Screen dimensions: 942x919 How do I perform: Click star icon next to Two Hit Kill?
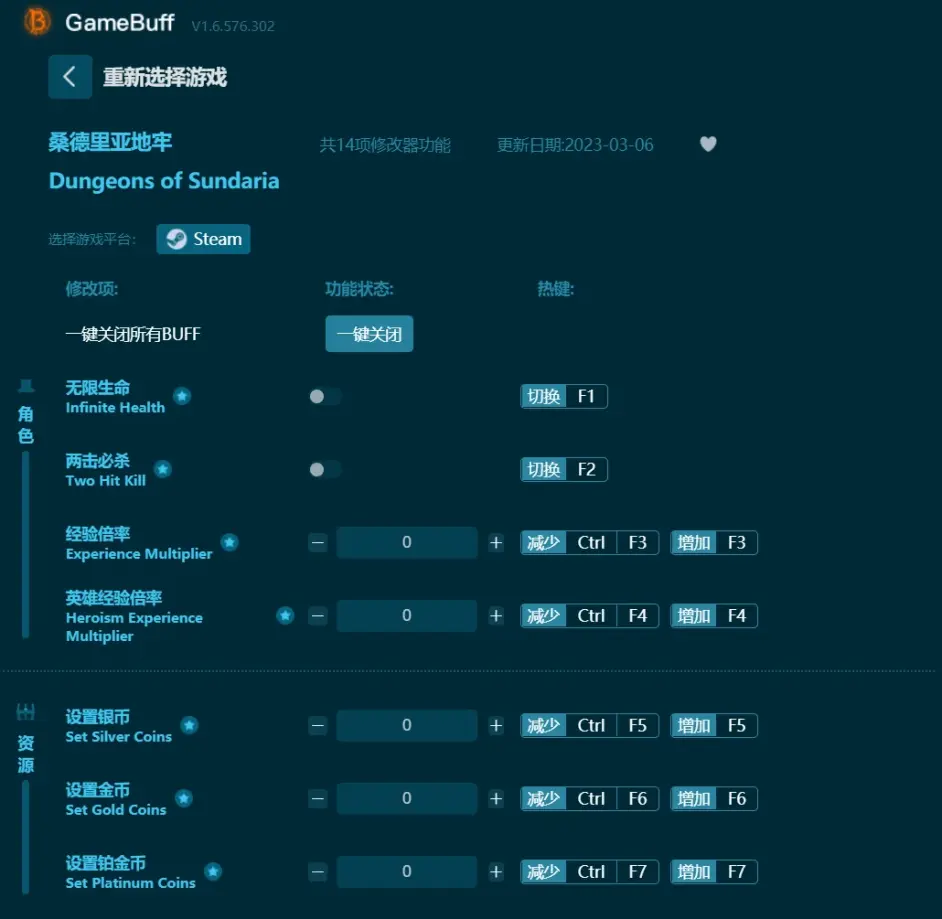click(162, 469)
